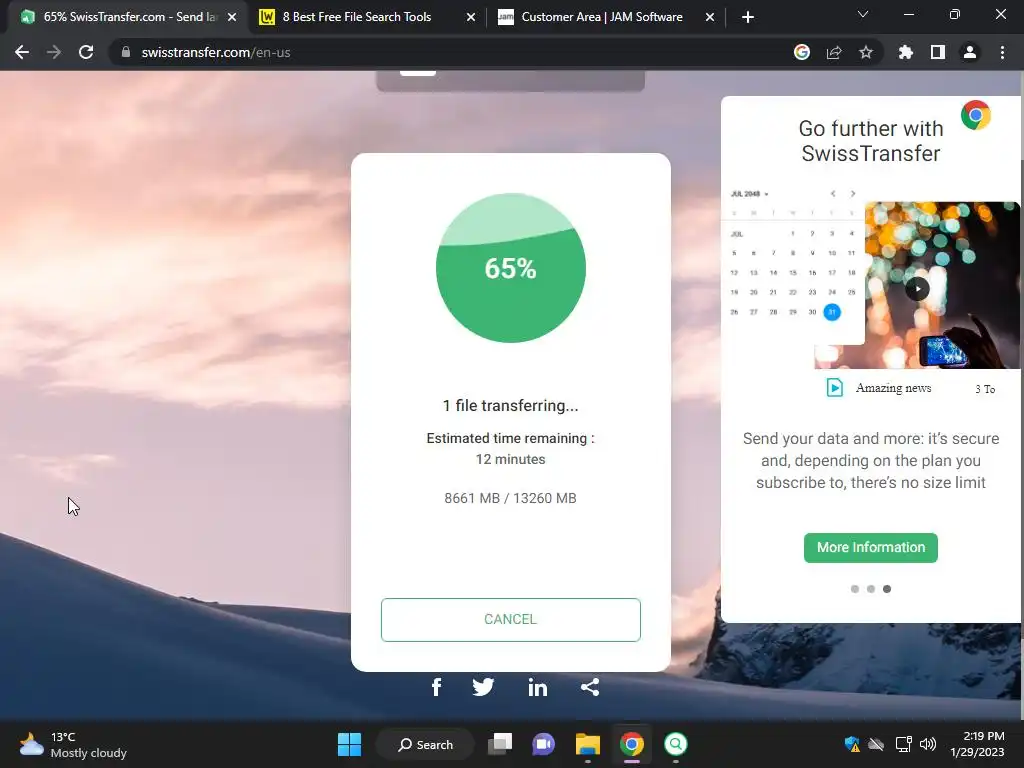
Task: Click 'Go further with SwissTransfer' heading
Action: pos(871,141)
